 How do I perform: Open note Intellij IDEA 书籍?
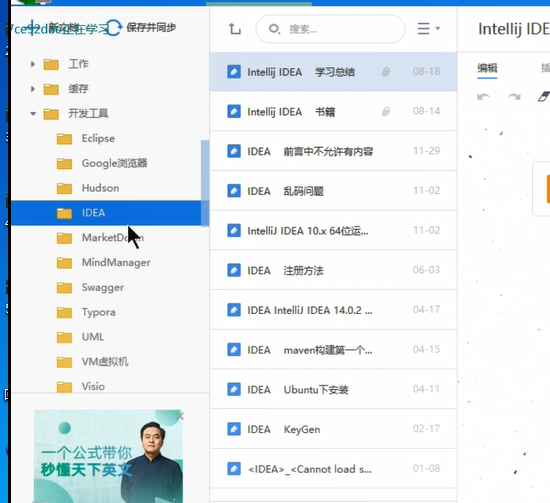333,112
